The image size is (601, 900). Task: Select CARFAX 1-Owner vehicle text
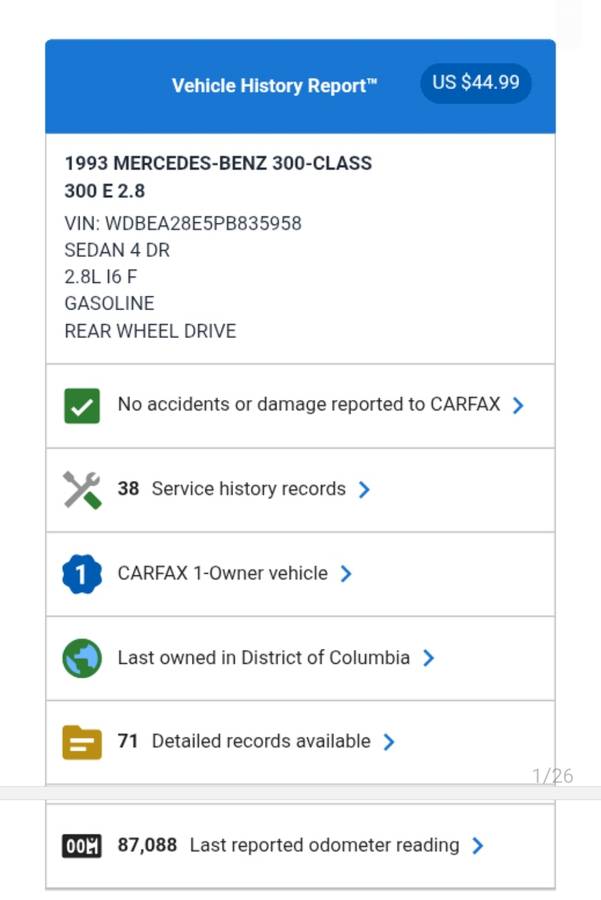point(222,573)
